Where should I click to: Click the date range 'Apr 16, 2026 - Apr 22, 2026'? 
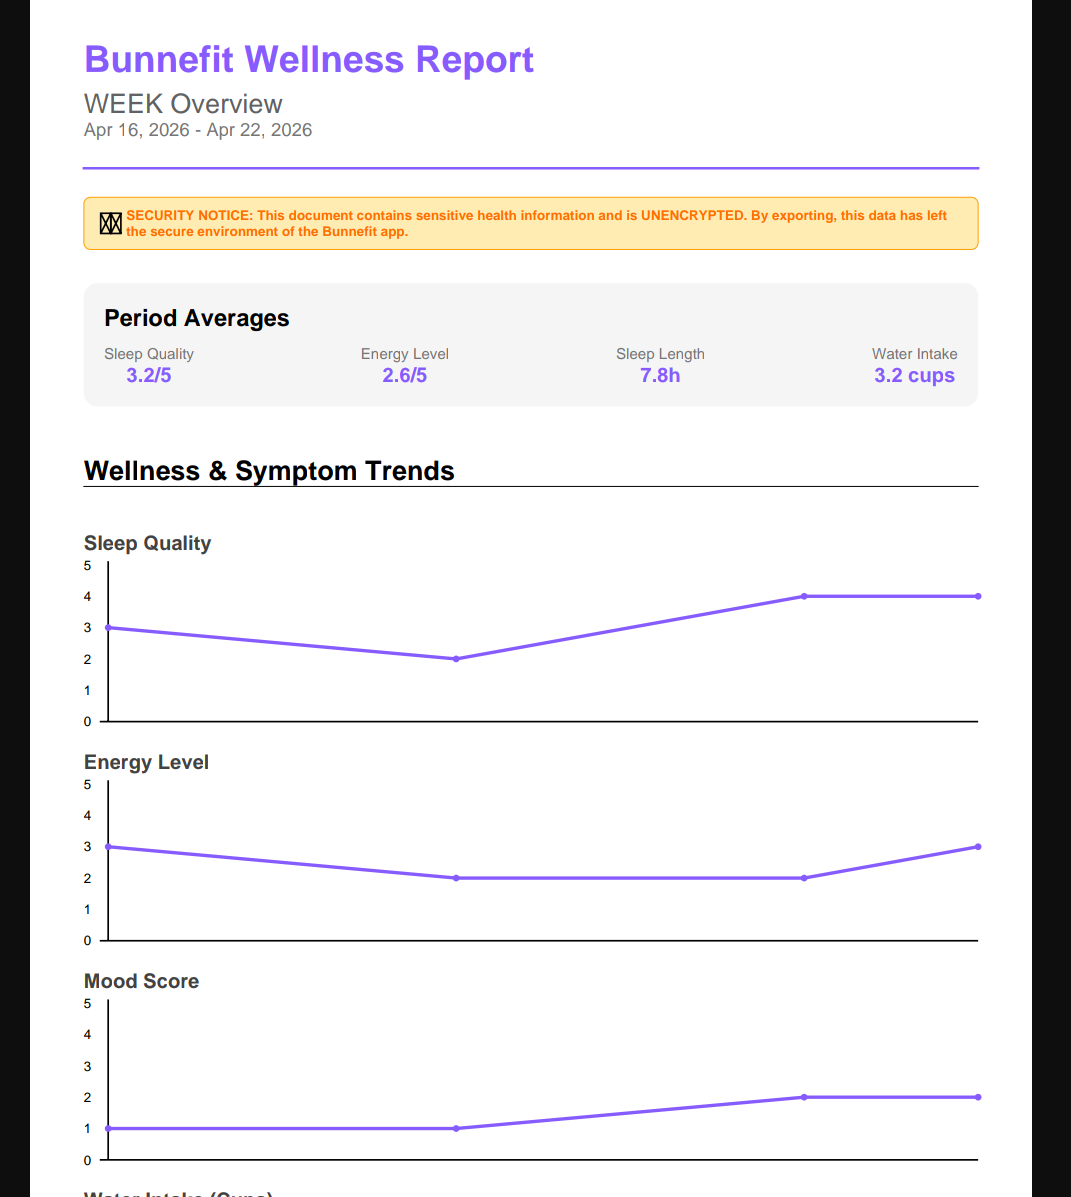click(x=198, y=130)
